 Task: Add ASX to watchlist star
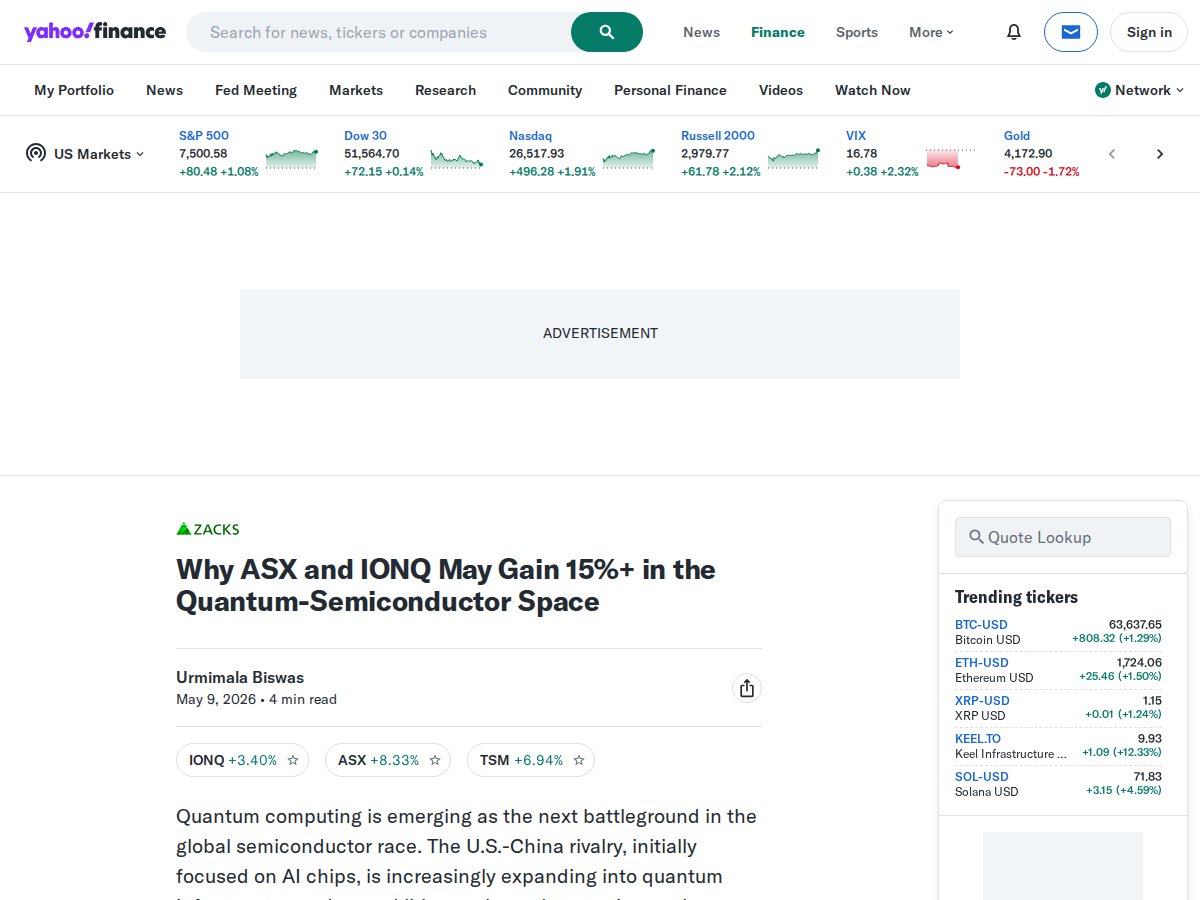(x=435, y=760)
